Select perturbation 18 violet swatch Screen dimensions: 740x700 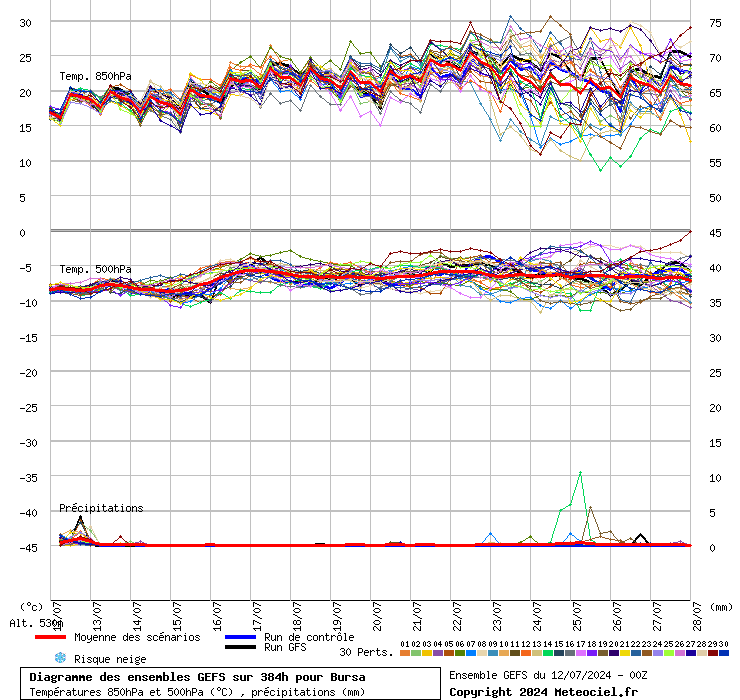coord(592,653)
